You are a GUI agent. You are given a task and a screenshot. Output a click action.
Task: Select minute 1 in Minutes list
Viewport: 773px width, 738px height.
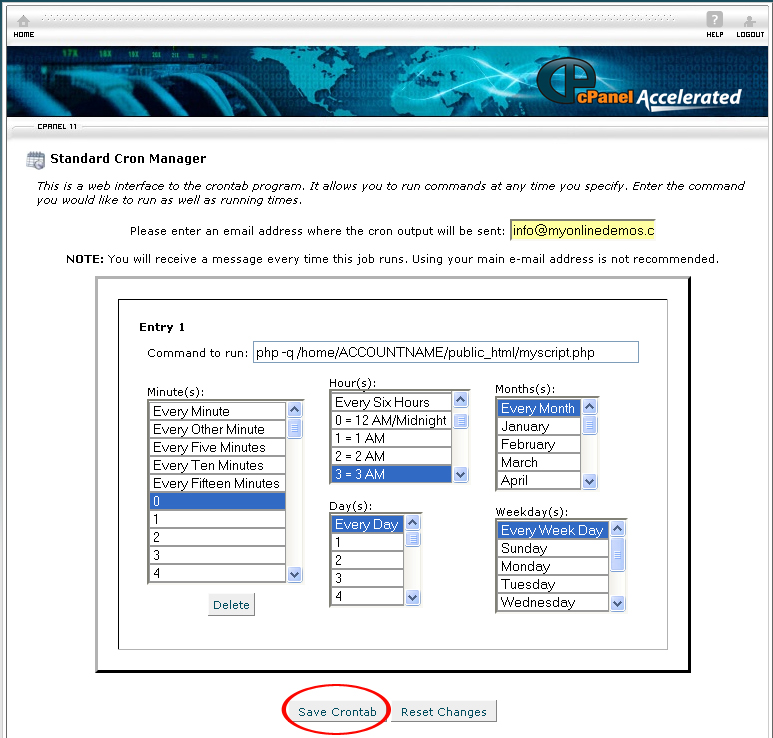[217, 519]
